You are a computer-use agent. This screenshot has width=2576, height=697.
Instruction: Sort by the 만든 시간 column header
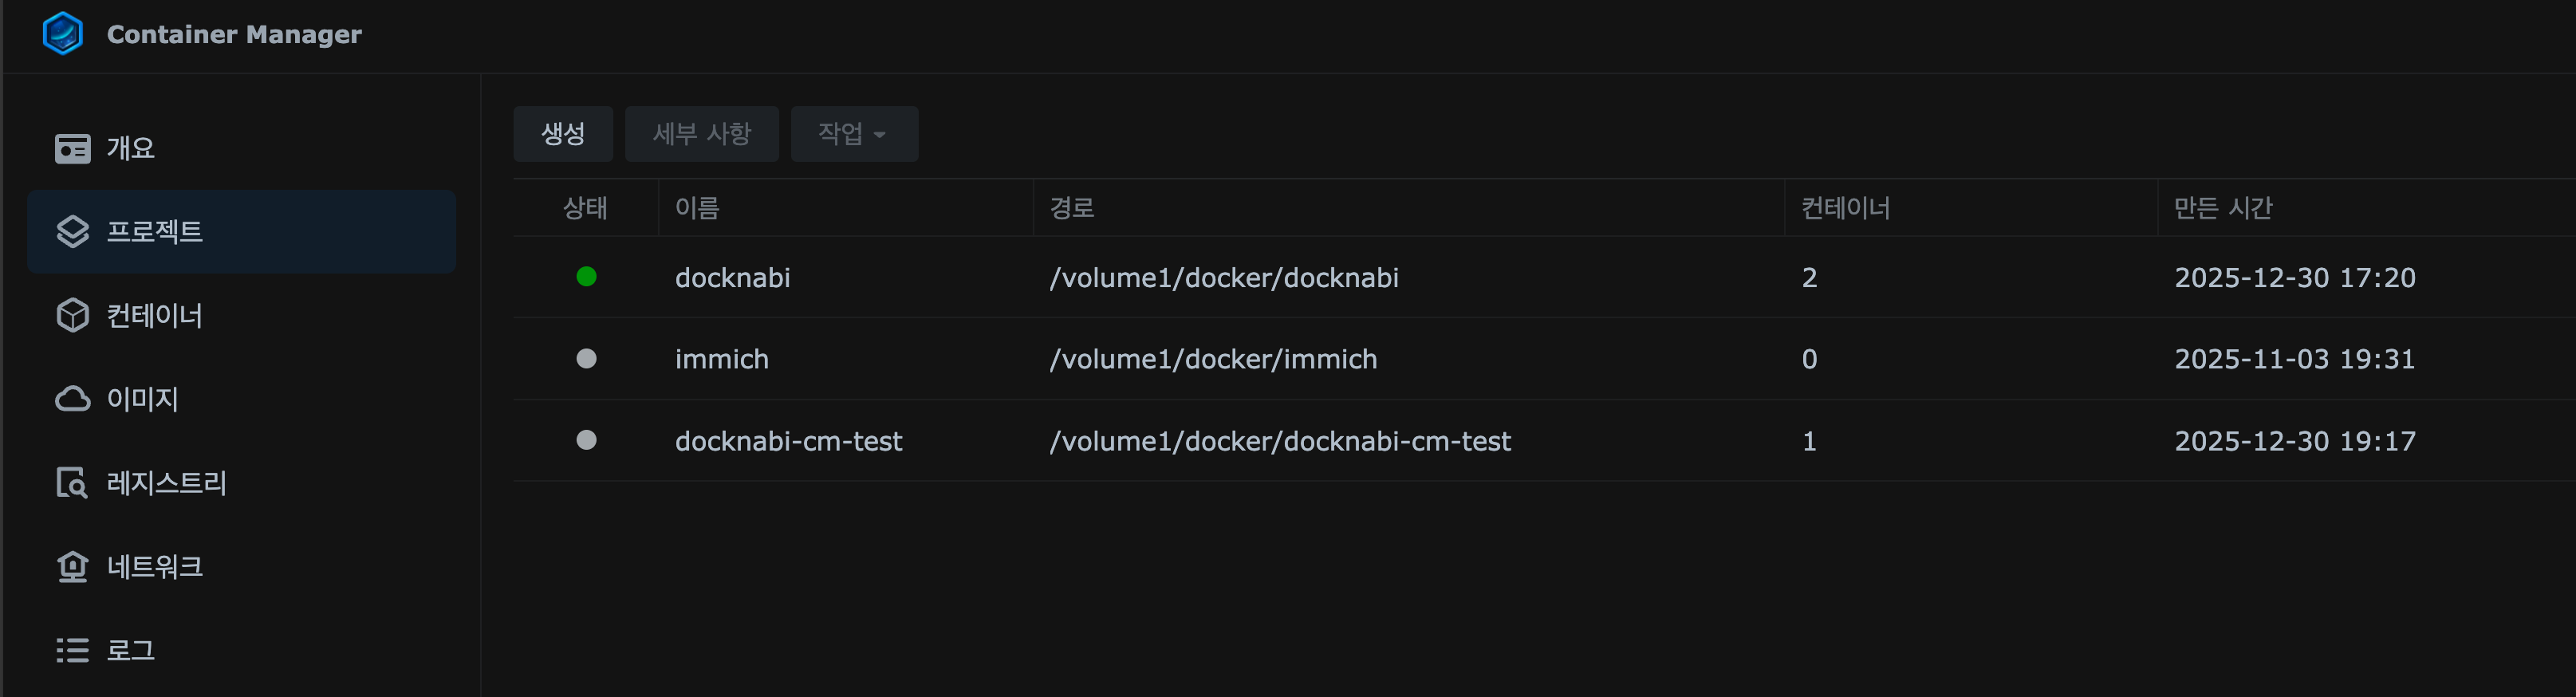(2223, 208)
